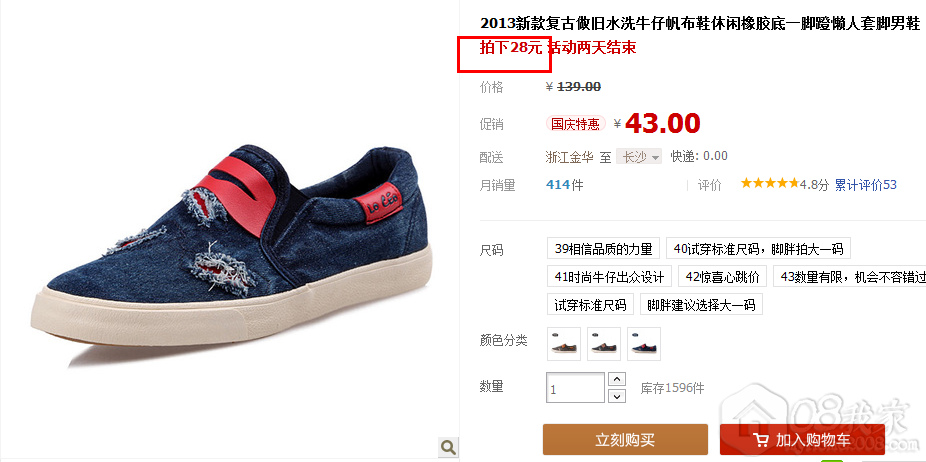Open the 累计评价53 reviews link

866,185
